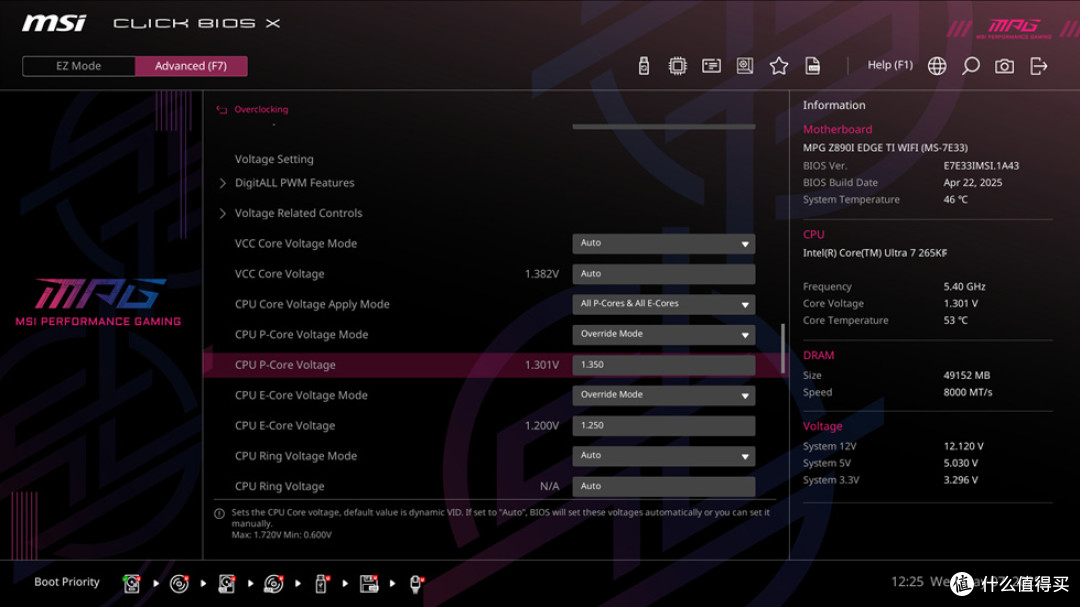1080x607 pixels.
Task: Click System 5V 5.030 V value
Action: pos(960,463)
